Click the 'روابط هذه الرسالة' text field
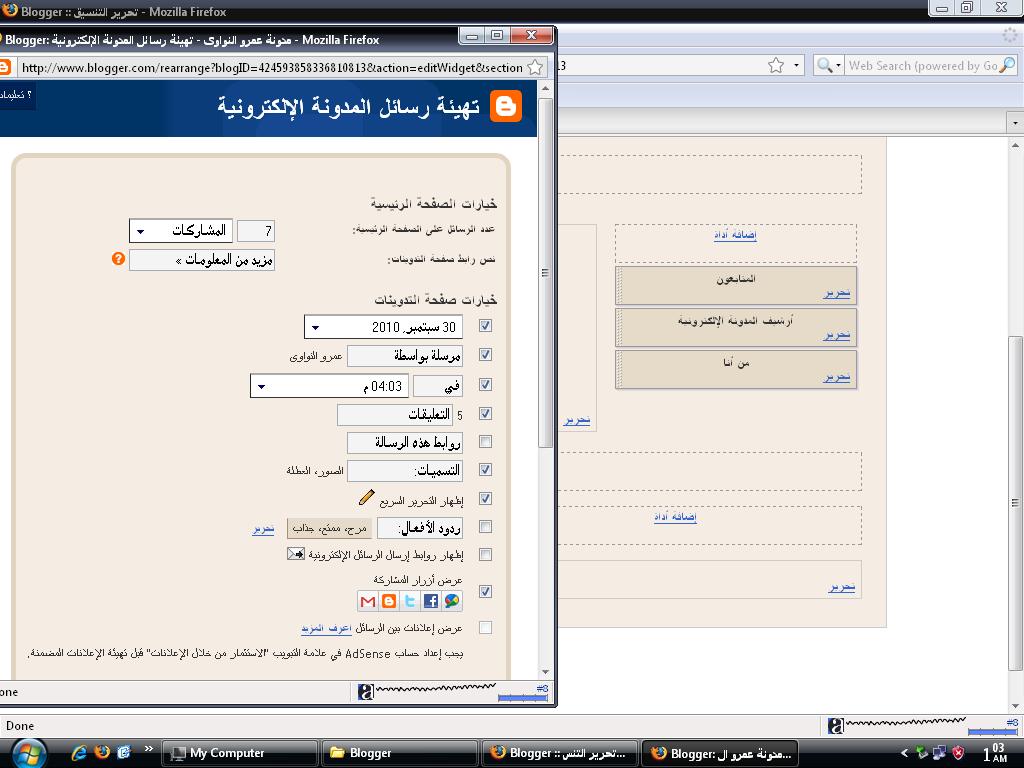The height and width of the screenshot is (768, 1024). 405,443
